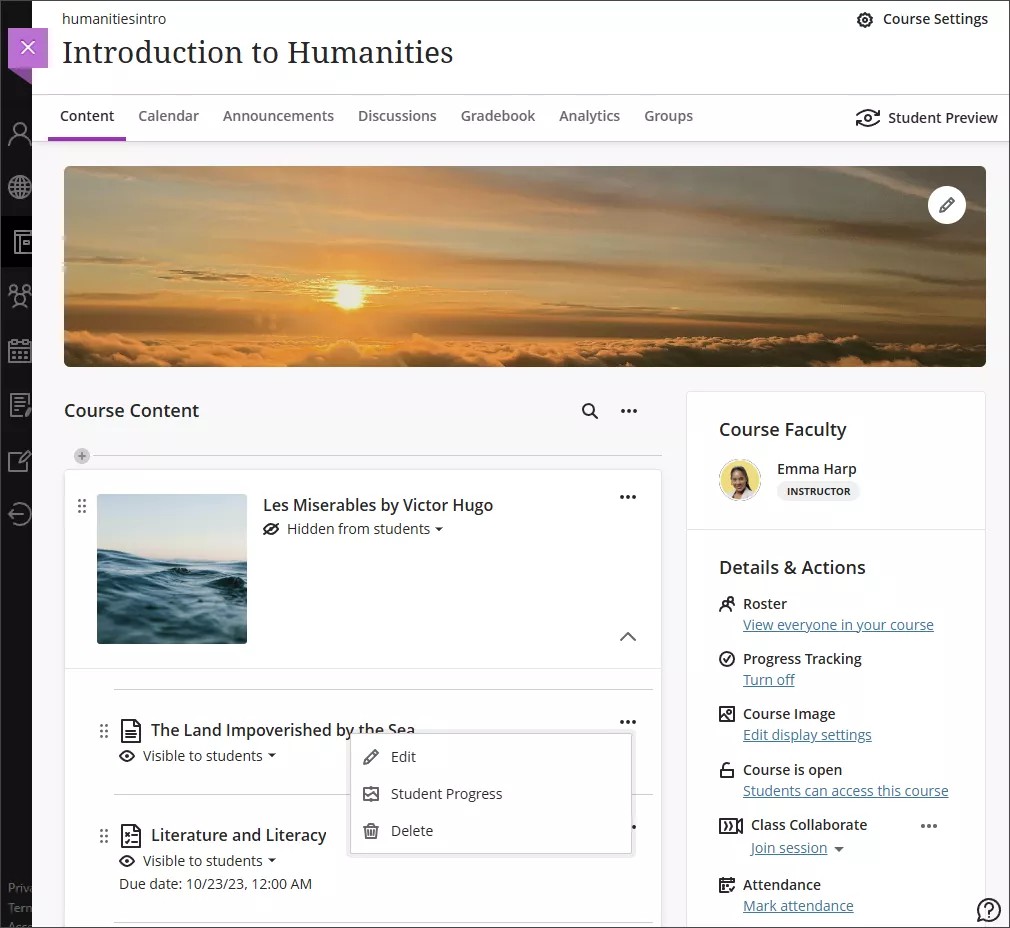Collapse the Les Miserables module with the chevron
This screenshot has height=928, width=1010.
click(x=628, y=637)
